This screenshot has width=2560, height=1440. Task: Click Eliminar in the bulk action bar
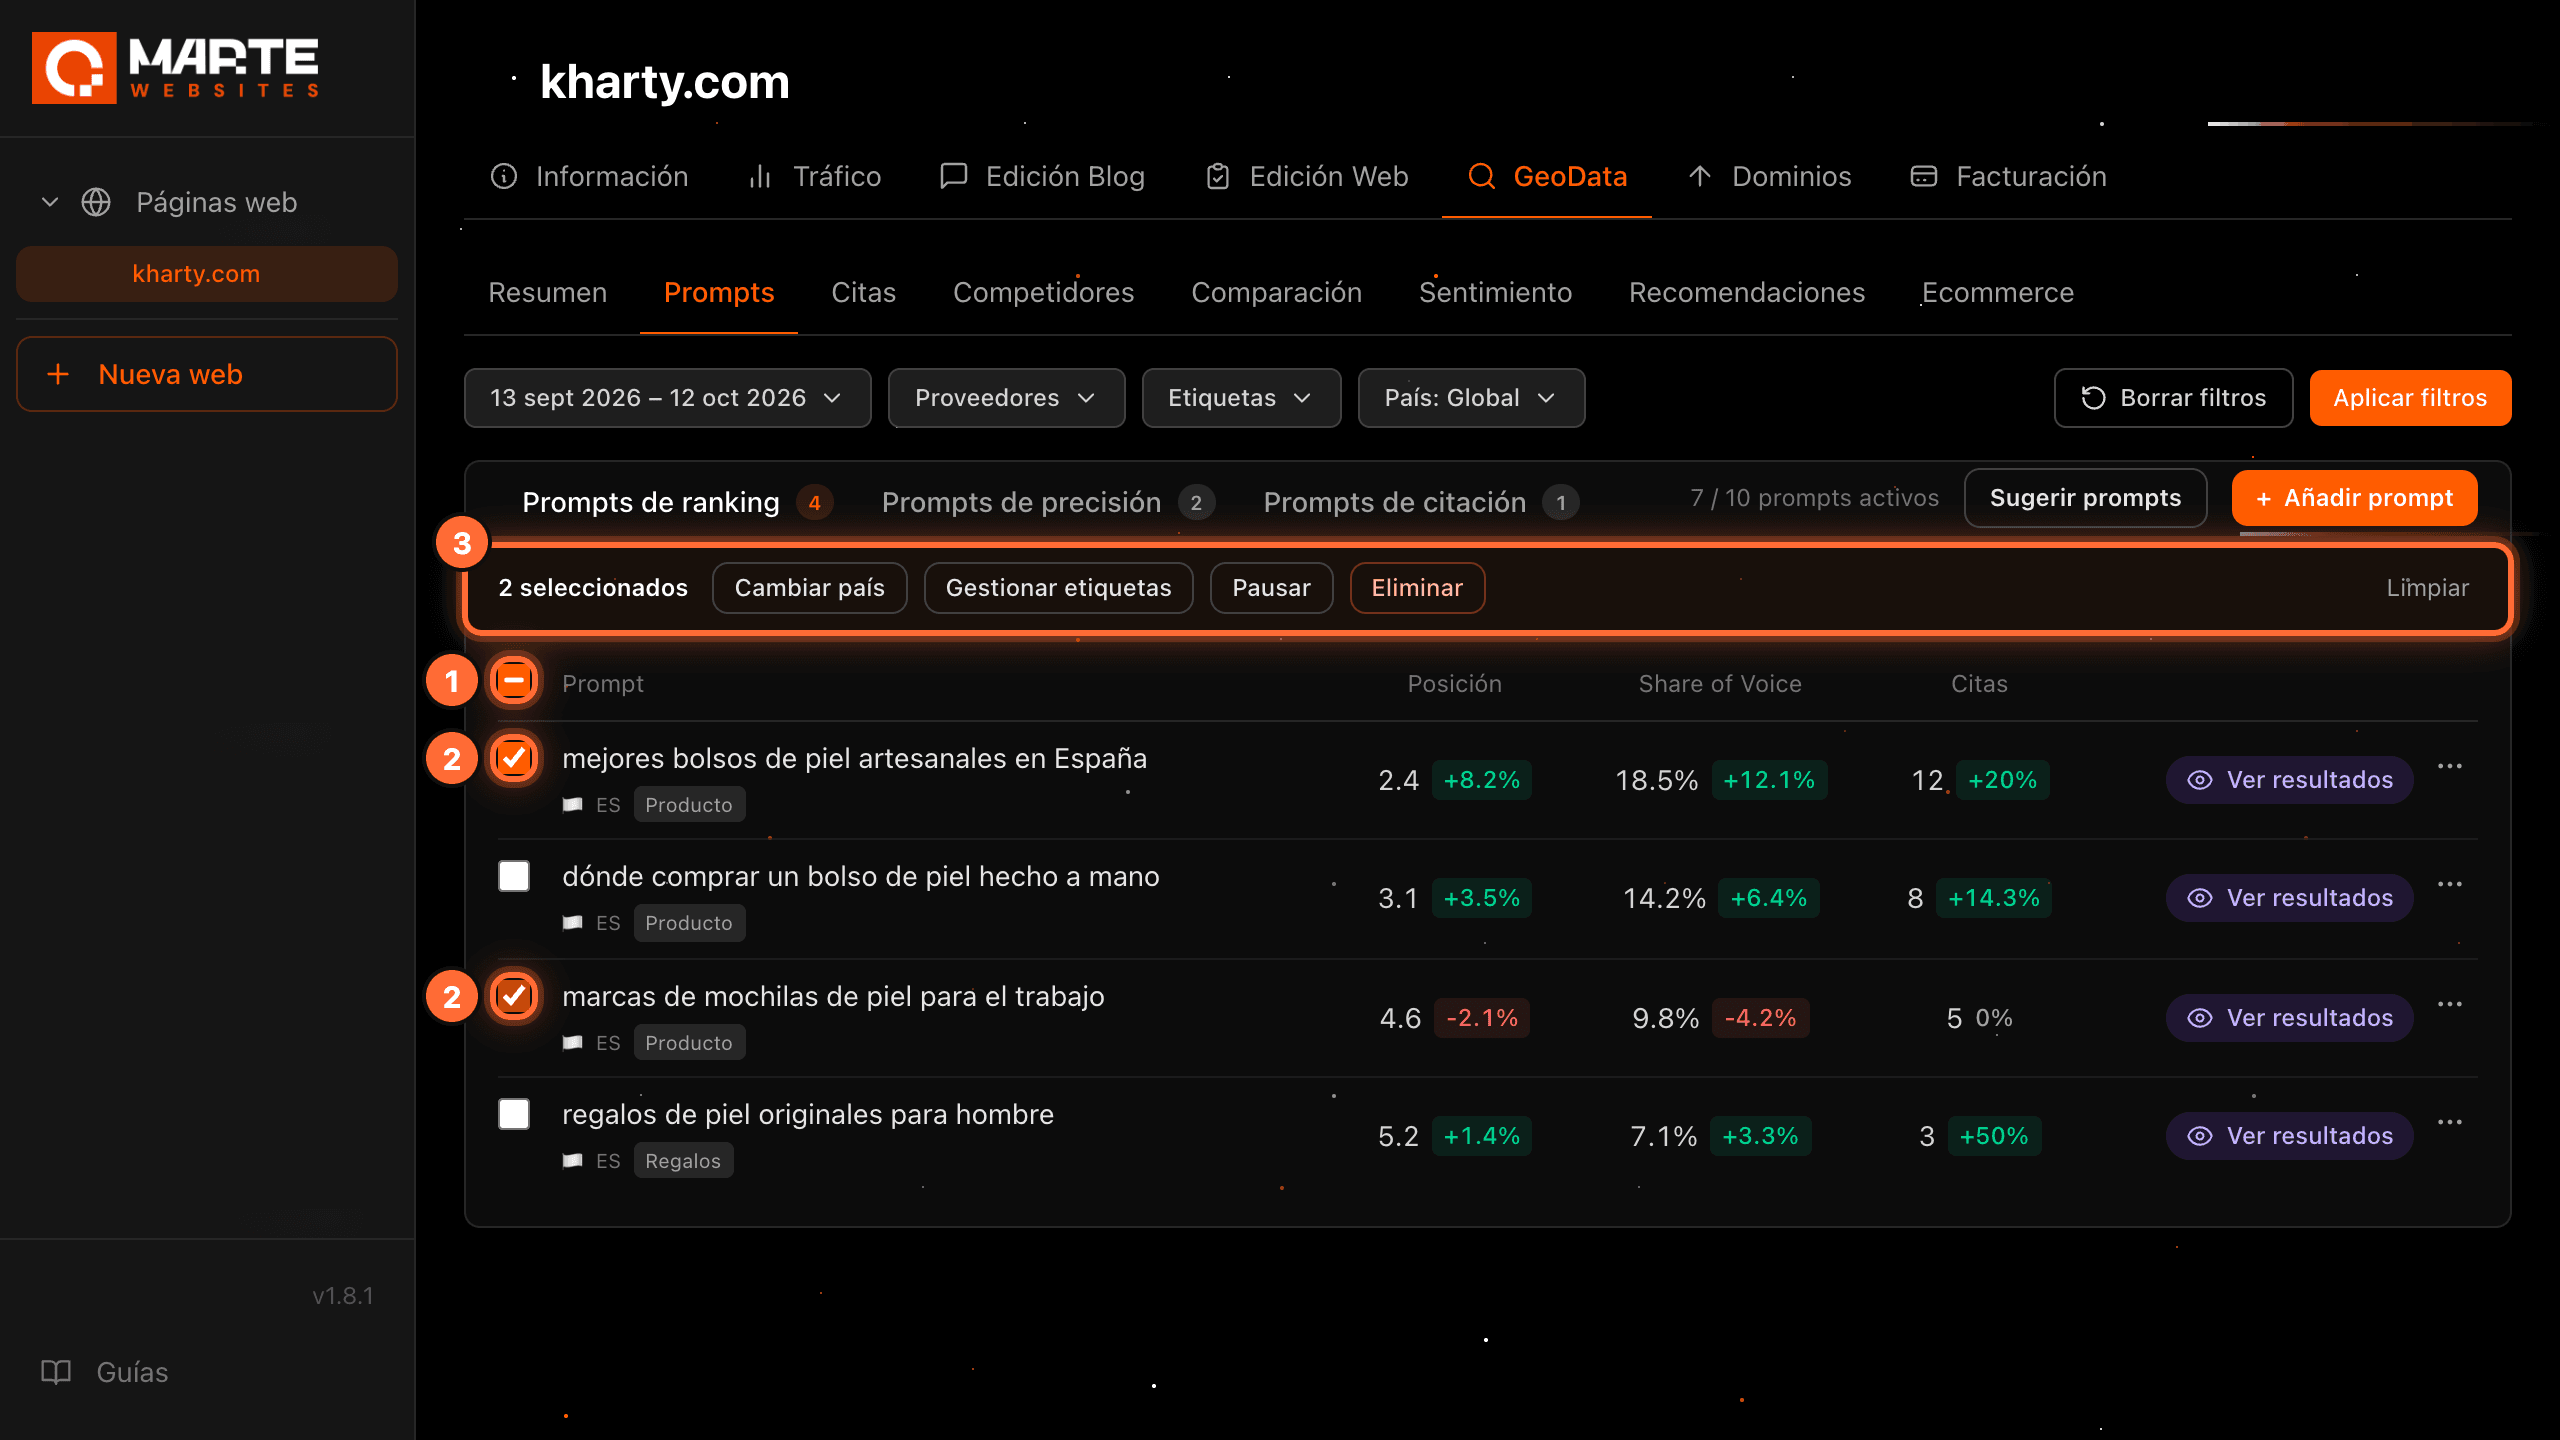pyautogui.click(x=1417, y=588)
